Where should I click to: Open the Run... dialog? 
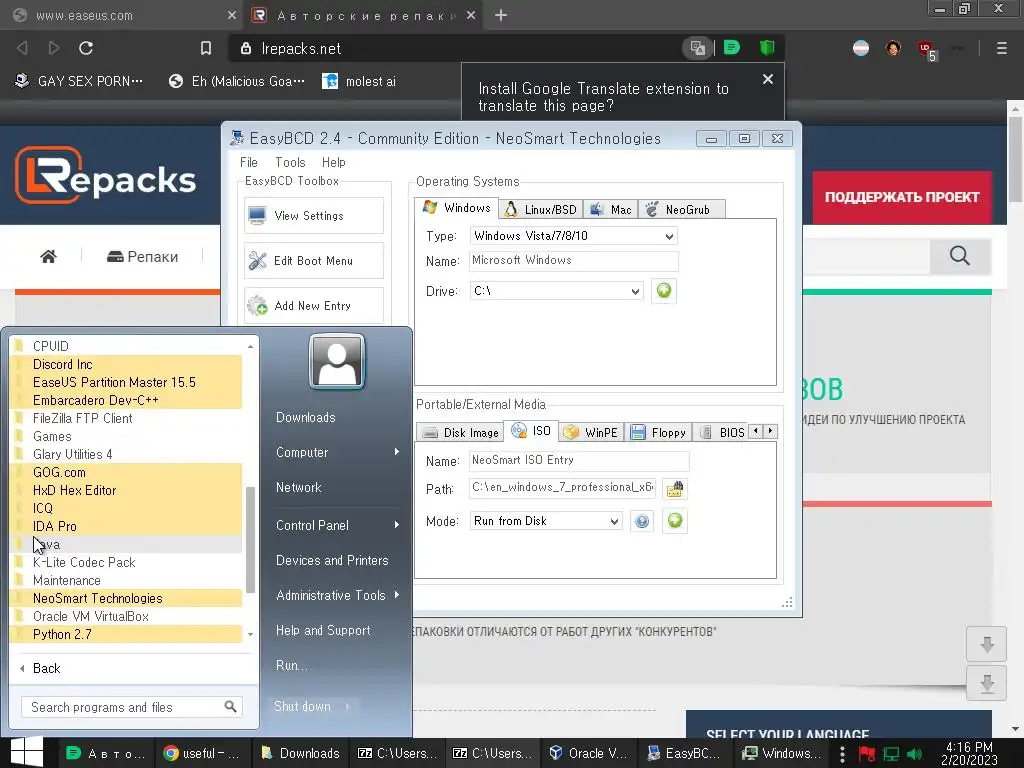[x=292, y=665]
